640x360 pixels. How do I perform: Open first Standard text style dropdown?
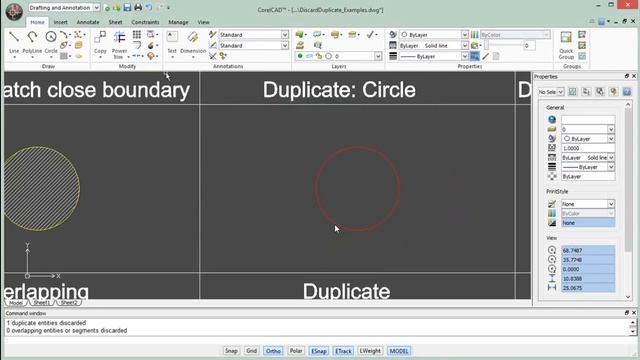(284, 35)
